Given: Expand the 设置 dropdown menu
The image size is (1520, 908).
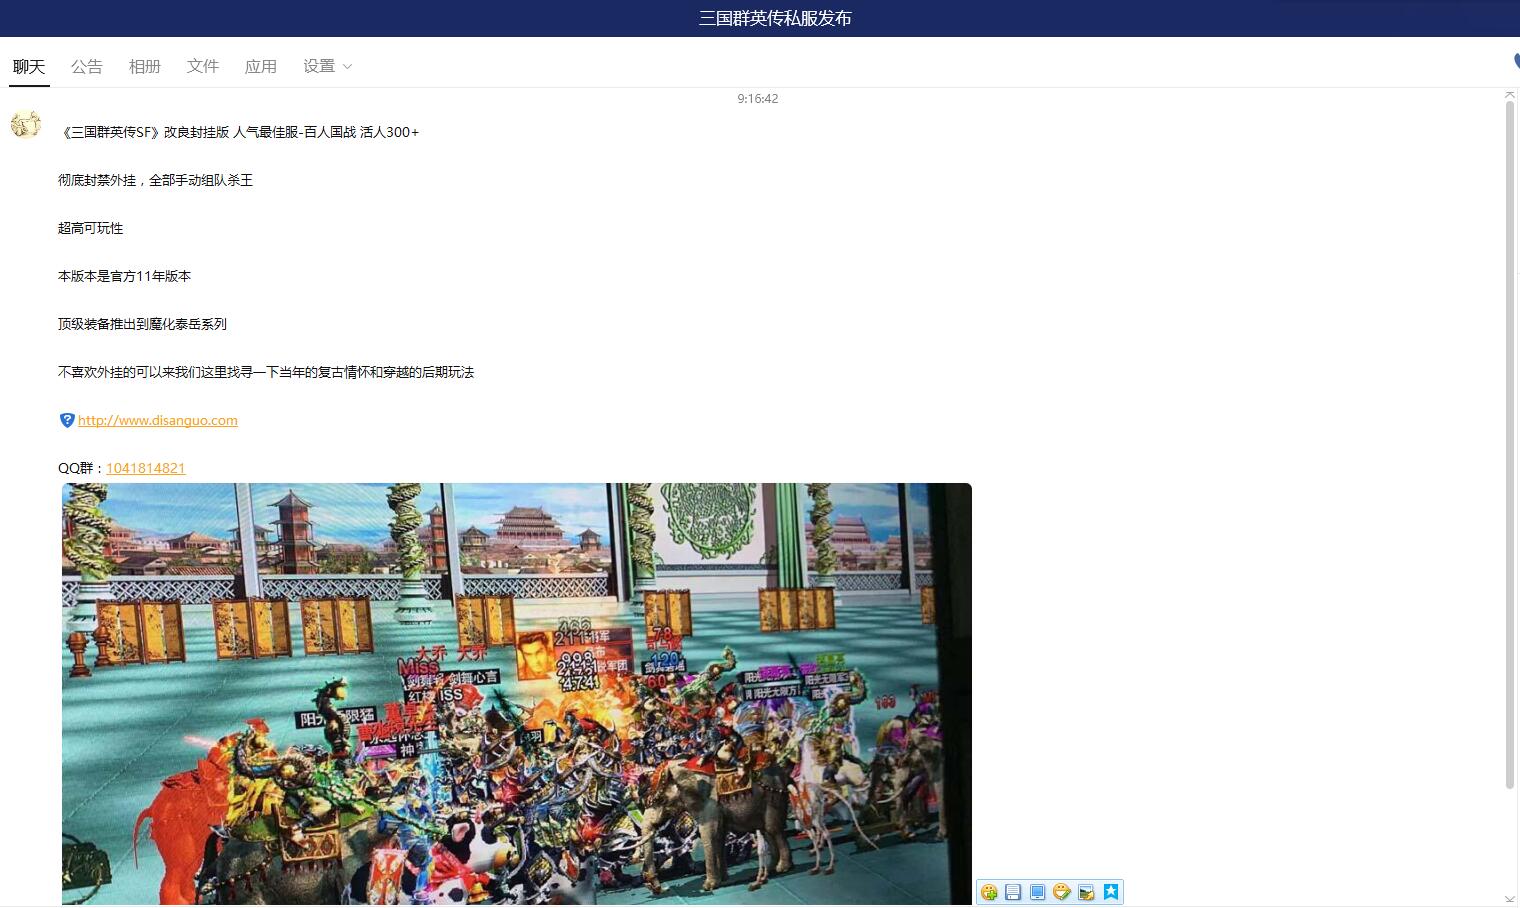Looking at the screenshot, I should coord(328,66).
